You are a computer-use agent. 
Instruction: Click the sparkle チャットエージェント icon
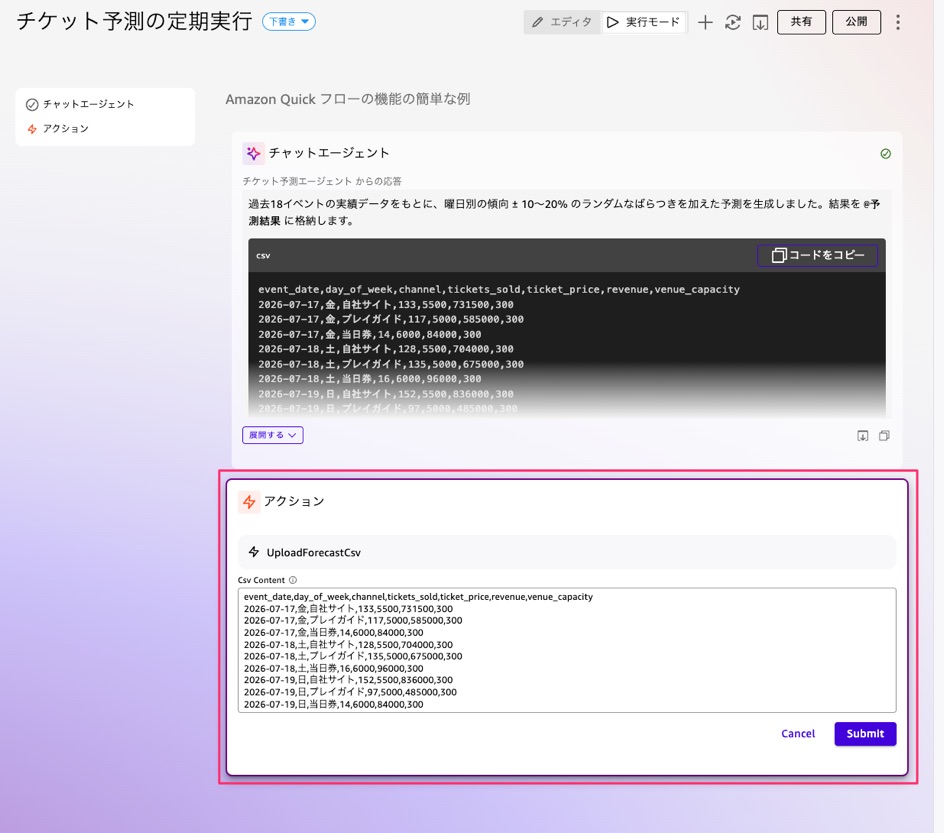[253, 153]
